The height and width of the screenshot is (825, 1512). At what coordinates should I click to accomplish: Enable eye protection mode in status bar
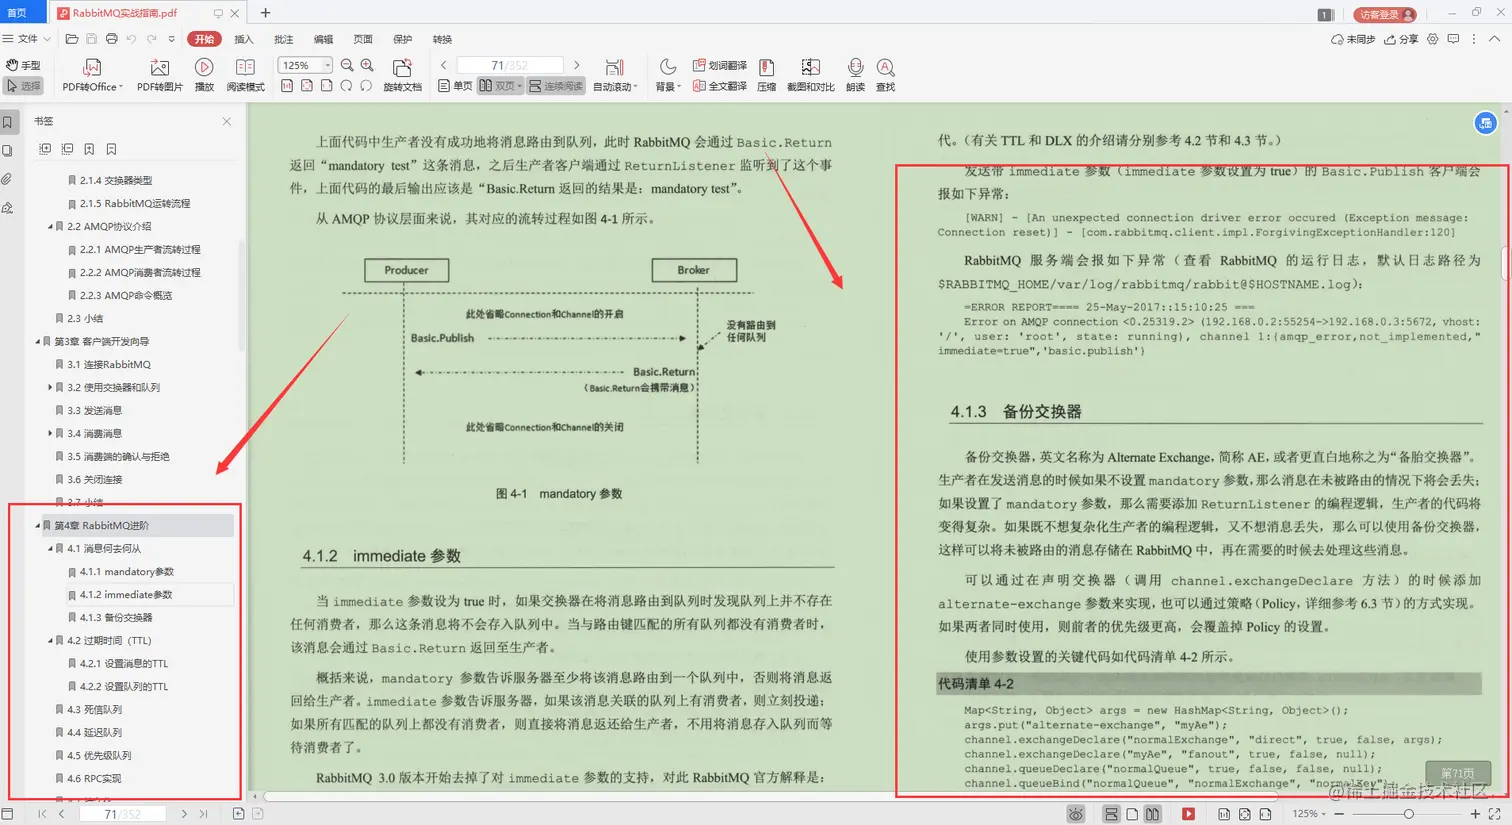point(1076,814)
